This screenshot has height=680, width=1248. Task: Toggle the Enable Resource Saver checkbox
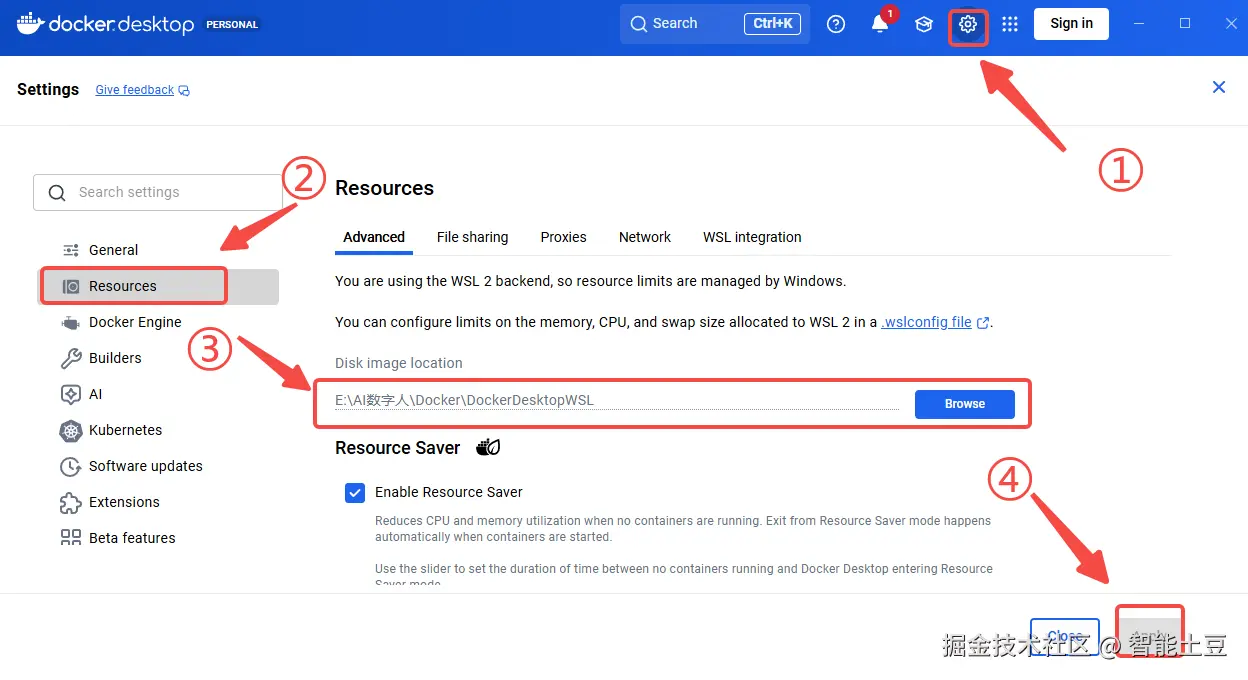[x=355, y=492]
